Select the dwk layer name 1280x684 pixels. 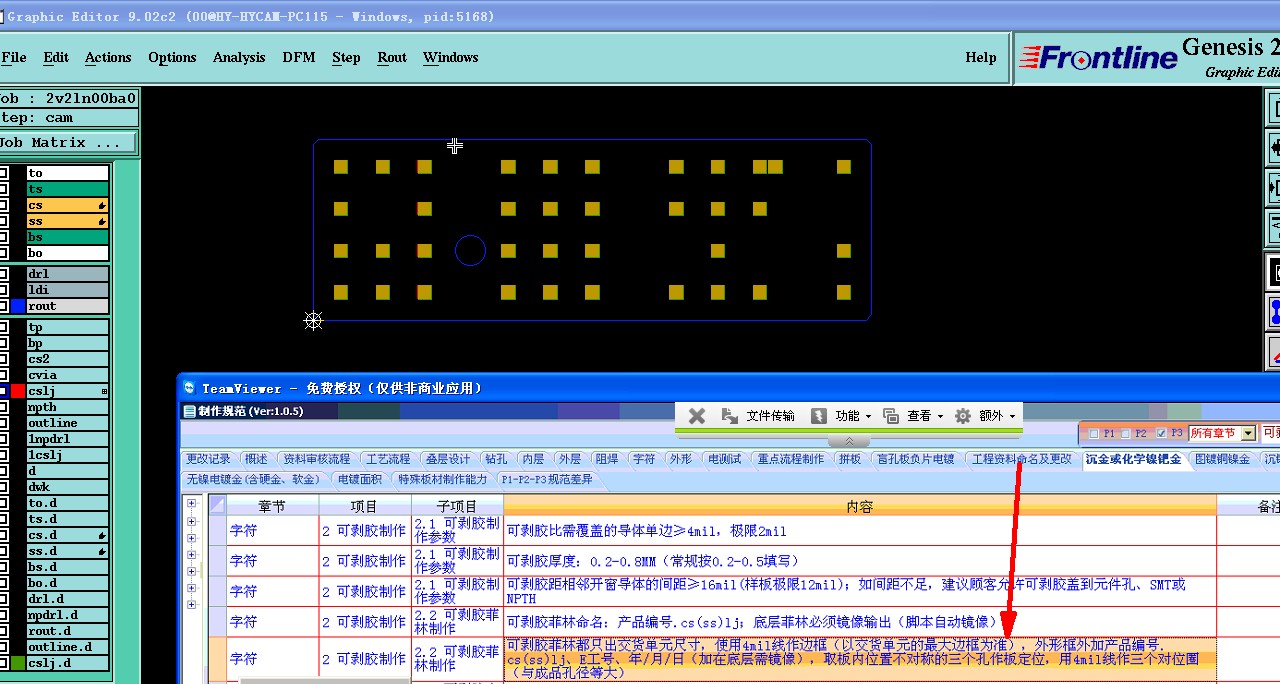(67, 487)
